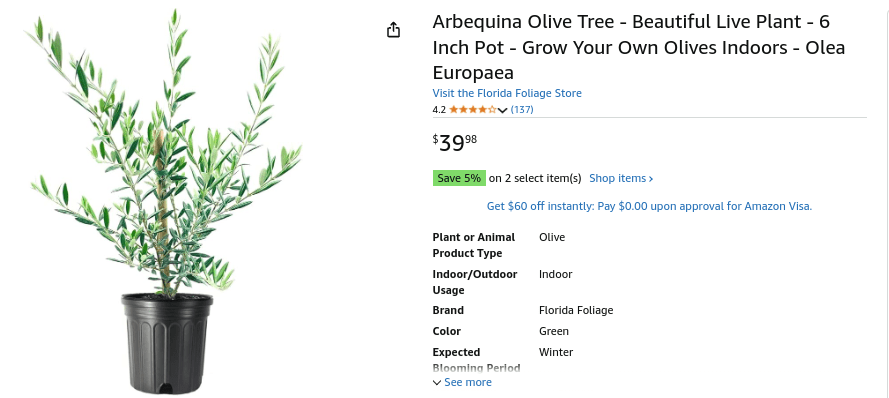Click the 4.2 rating number
This screenshot has width=889, height=398.
tap(439, 109)
